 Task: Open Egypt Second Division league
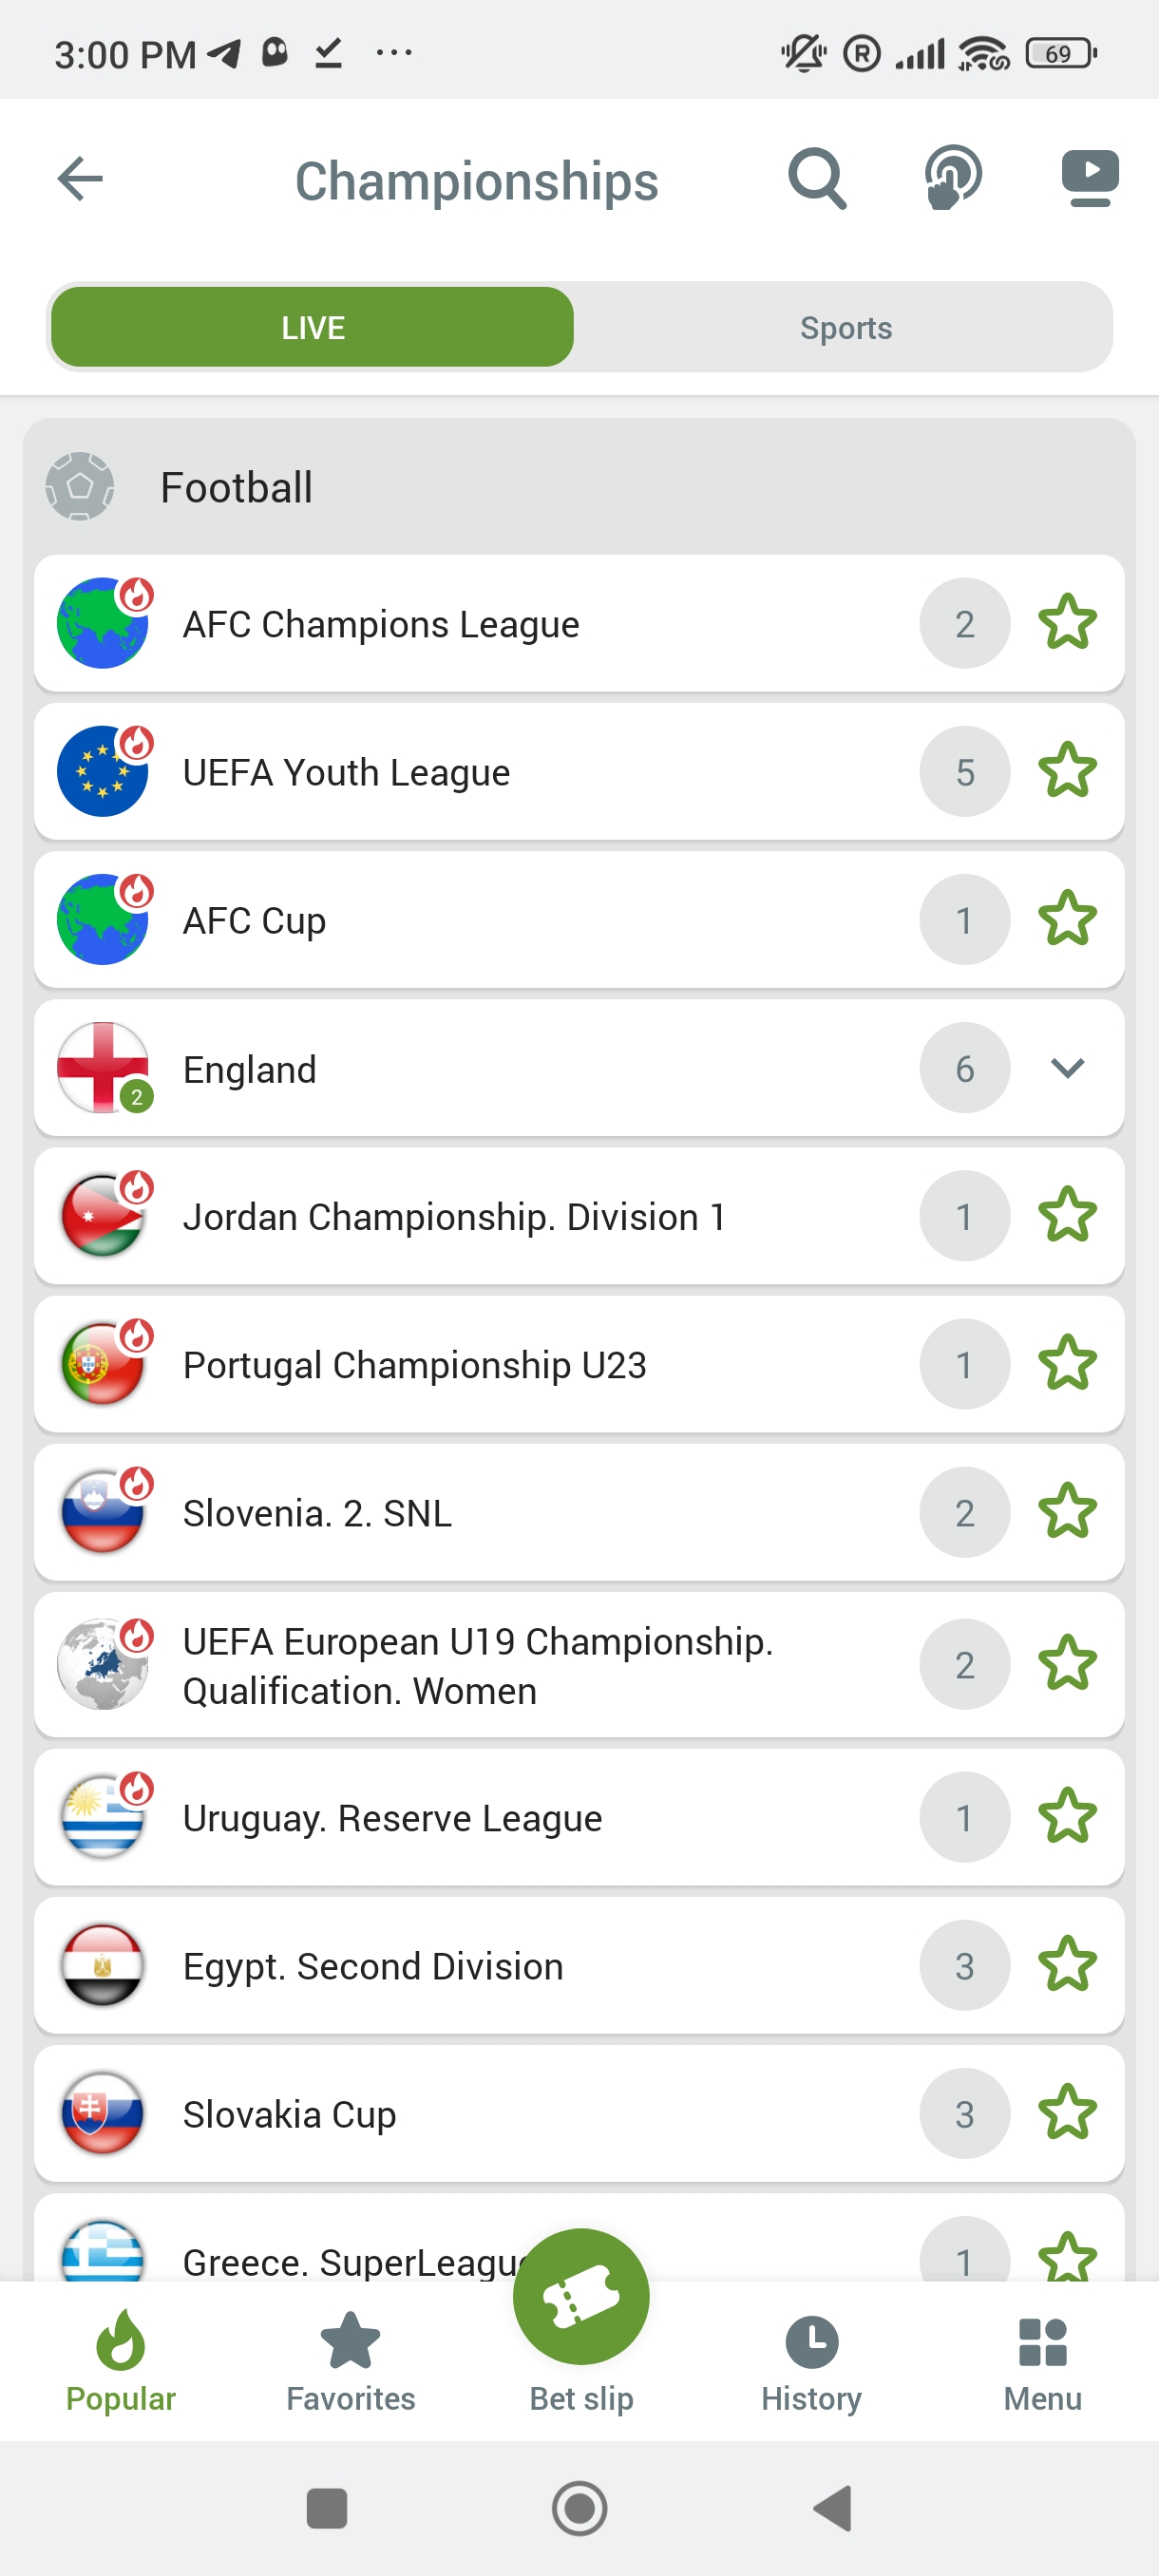tap(373, 1966)
